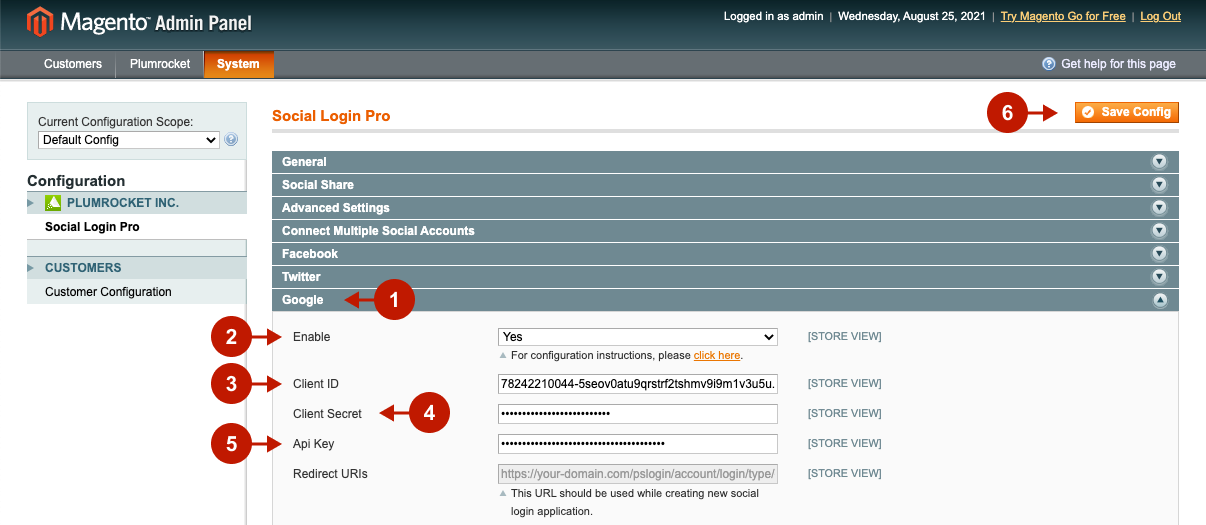Open the 'click here' configuration instructions link
The image size is (1206, 525).
coord(717,355)
